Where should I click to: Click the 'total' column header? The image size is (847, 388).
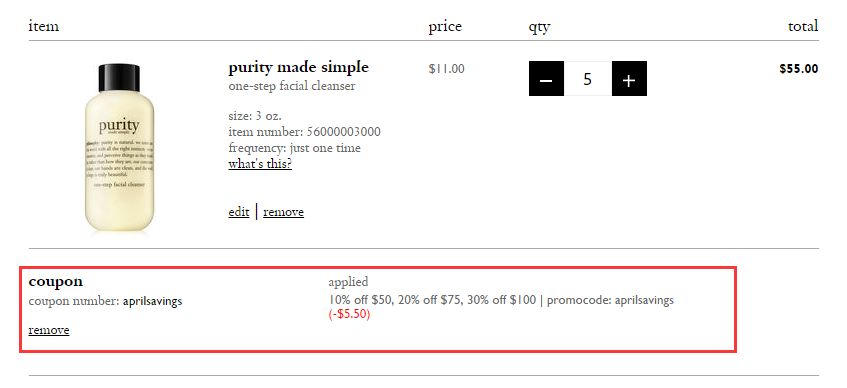point(803,26)
